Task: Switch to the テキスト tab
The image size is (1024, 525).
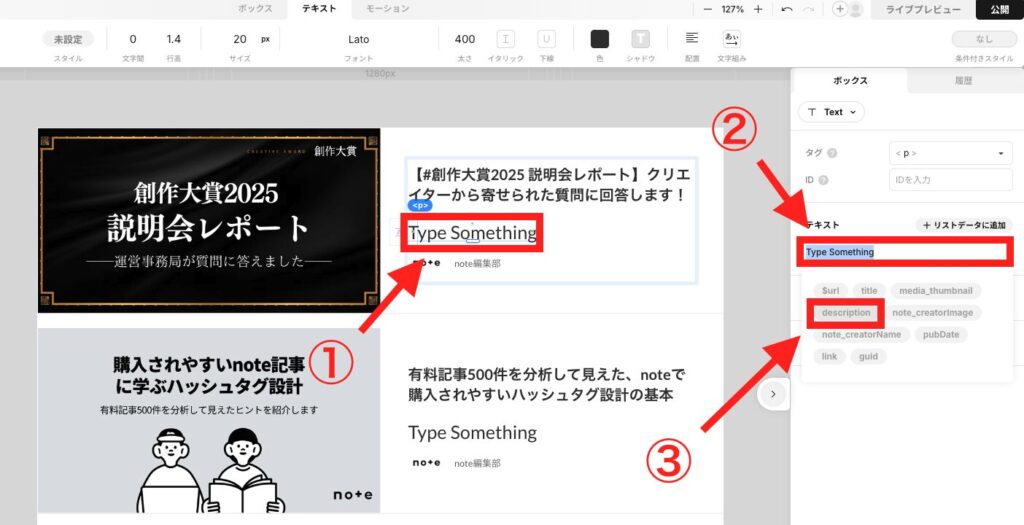Action: point(319,8)
